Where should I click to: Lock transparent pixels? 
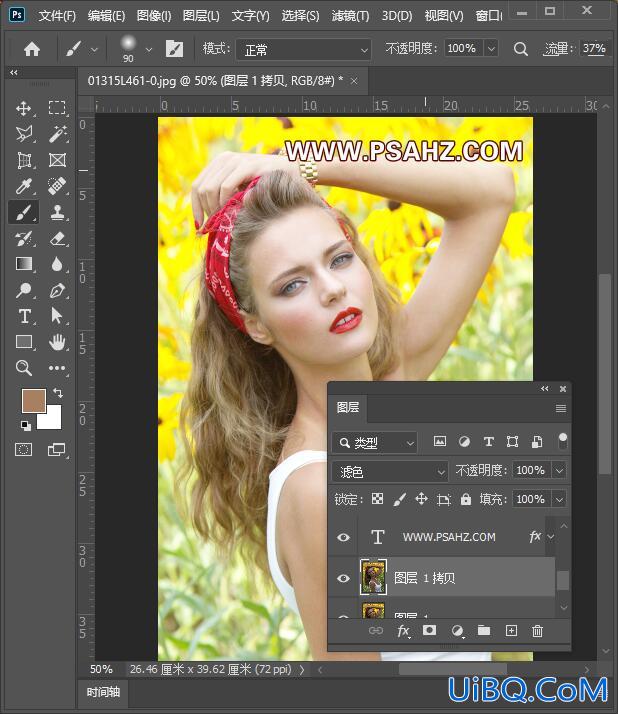(x=377, y=499)
